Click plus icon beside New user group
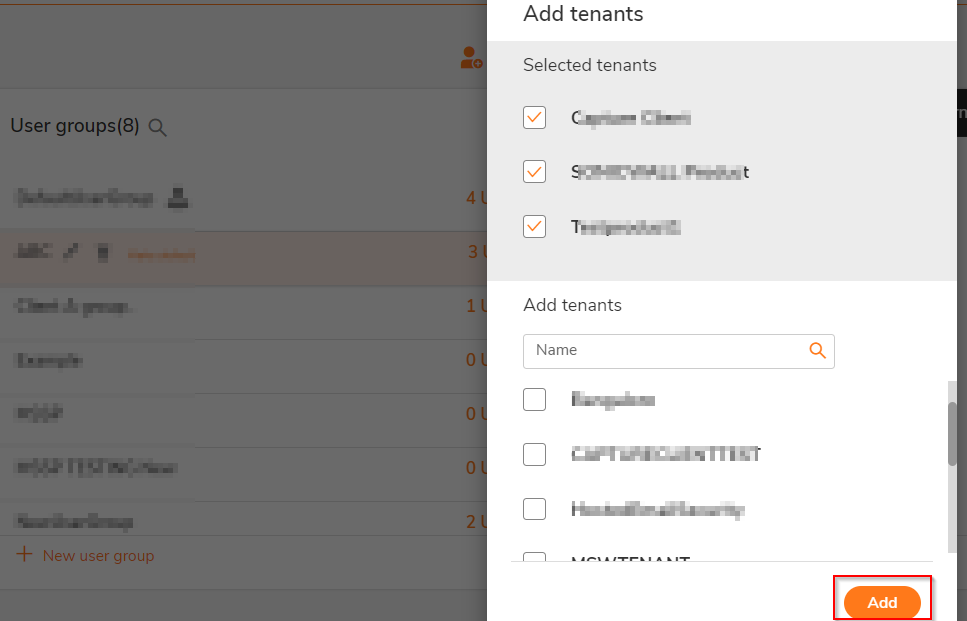967x621 pixels. point(25,554)
